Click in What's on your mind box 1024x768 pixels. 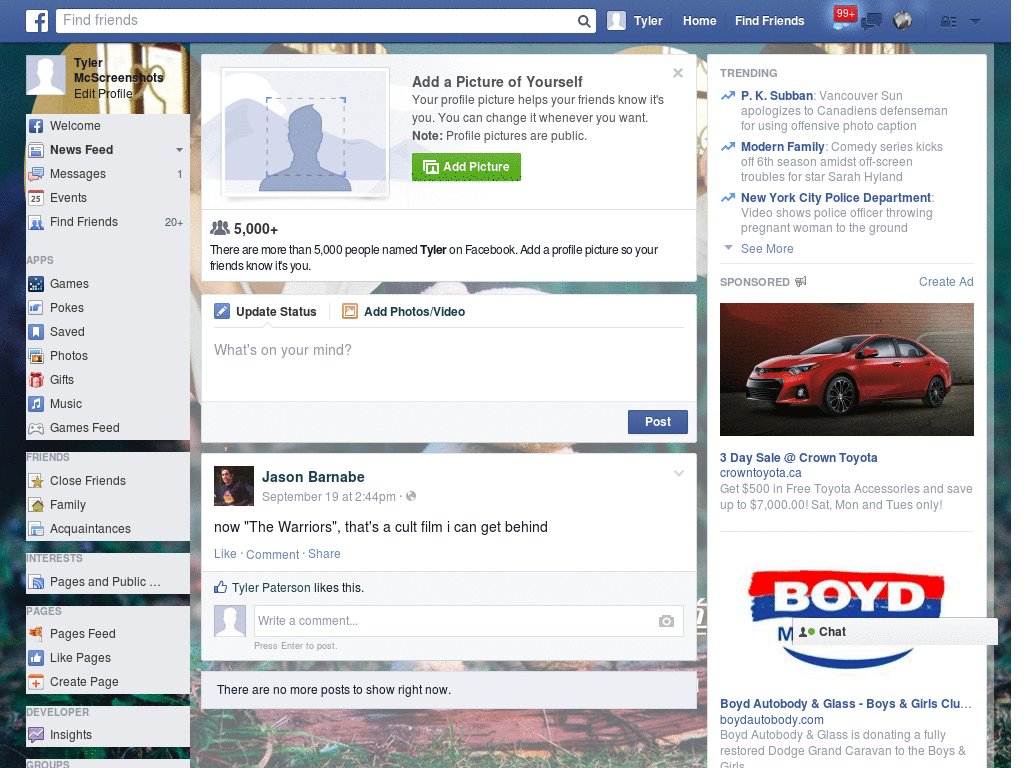[x=449, y=366]
